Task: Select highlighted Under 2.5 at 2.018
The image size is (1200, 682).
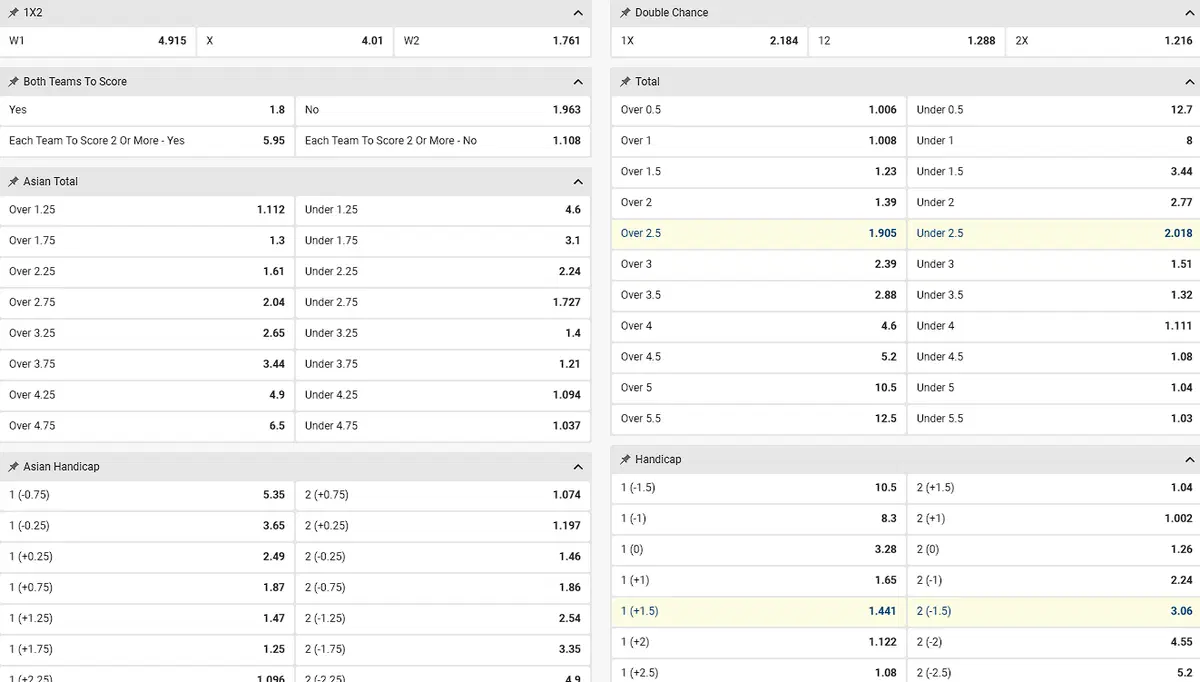Action: (x=1054, y=233)
